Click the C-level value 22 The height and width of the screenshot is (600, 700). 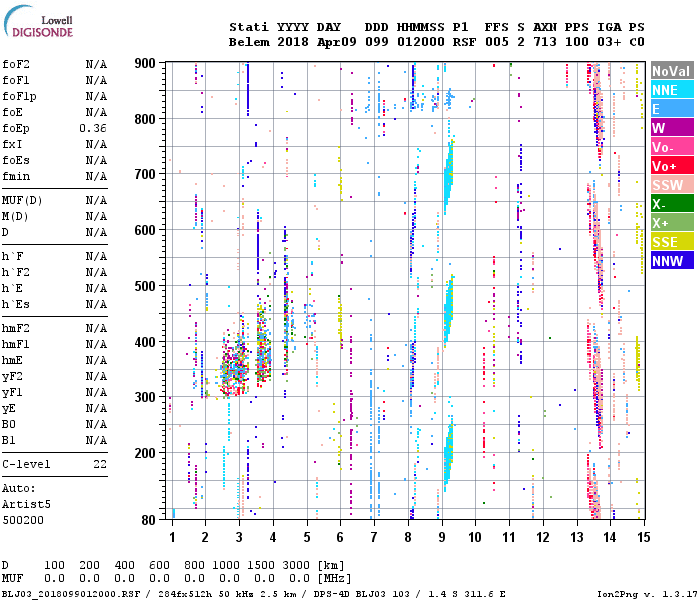point(100,464)
